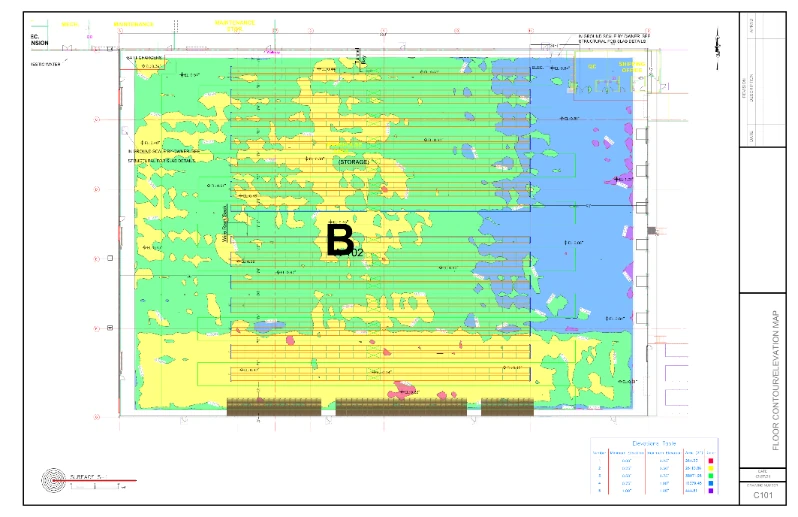Click the yellow SHIPPING OFFICE label
The image size is (798, 517).
[632, 67]
